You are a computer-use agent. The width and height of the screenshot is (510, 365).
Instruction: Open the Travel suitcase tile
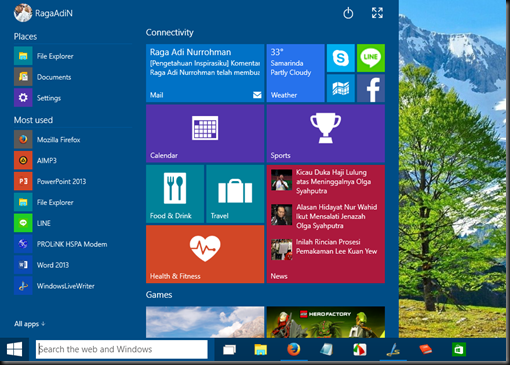click(x=235, y=194)
